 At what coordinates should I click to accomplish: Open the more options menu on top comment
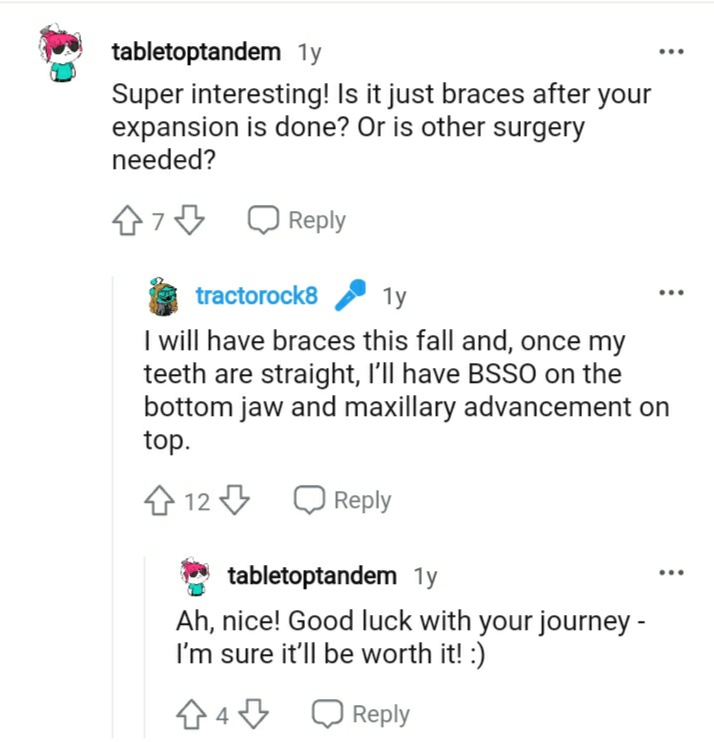click(672, 52)
